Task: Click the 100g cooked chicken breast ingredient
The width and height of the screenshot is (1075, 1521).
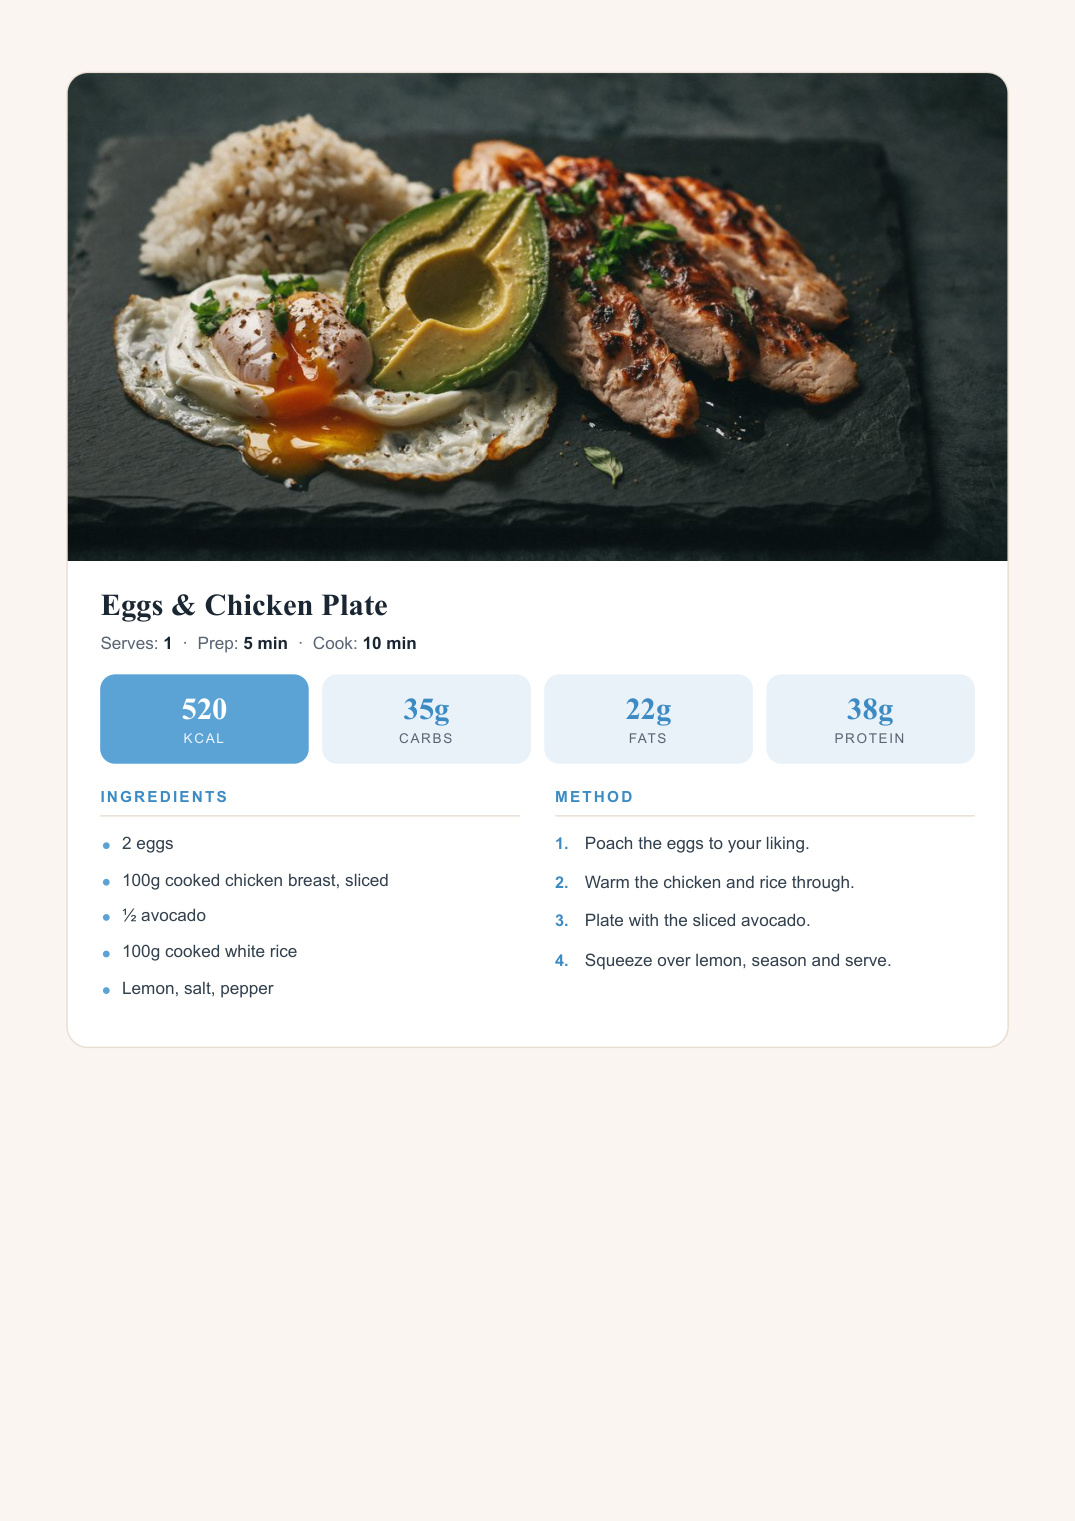Action: (x=255, y=880)
